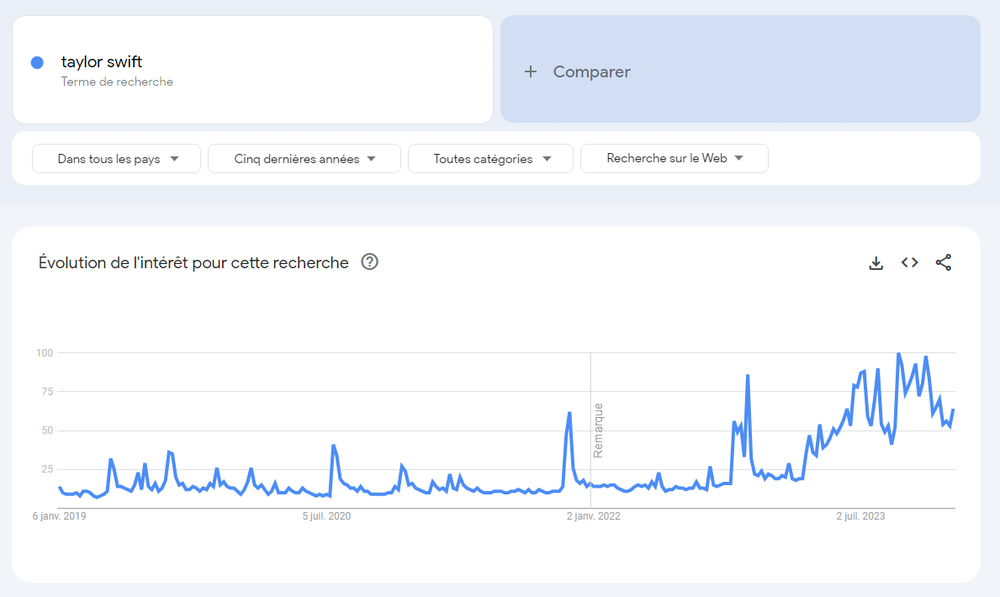Open the 'Dans tous les pays' dropdown

117,159
